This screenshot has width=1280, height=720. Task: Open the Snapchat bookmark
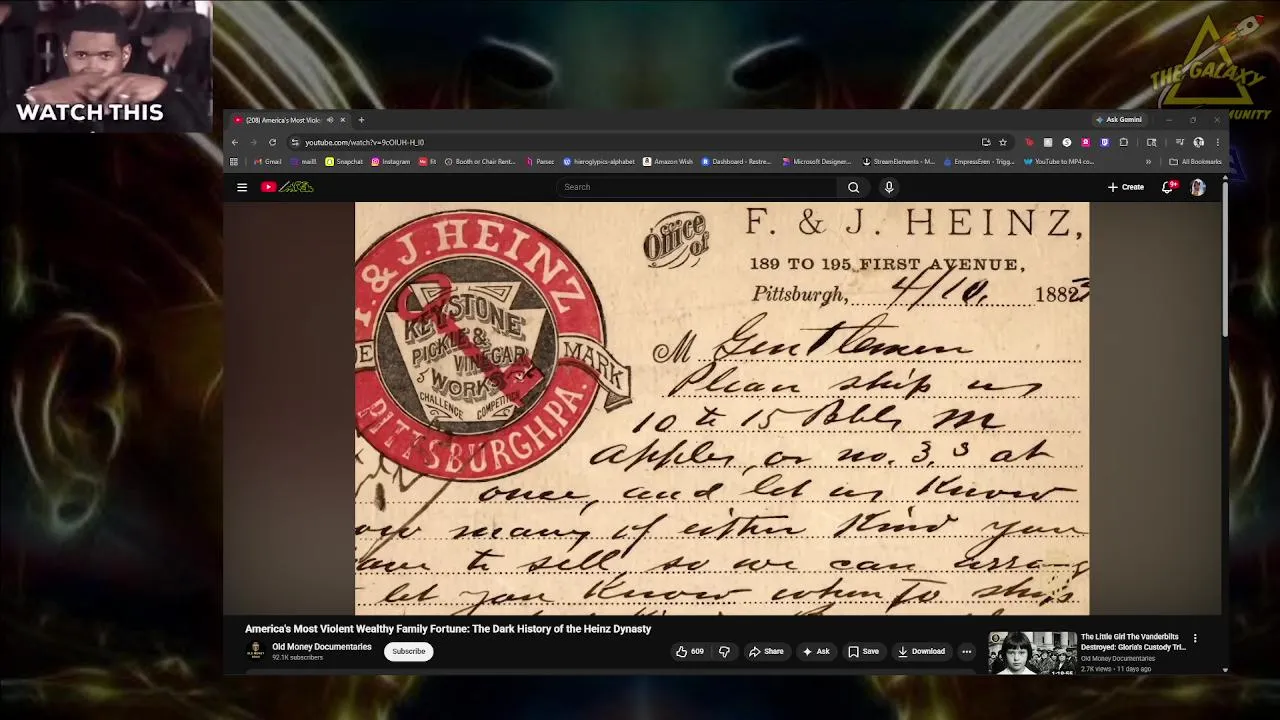pyautogui.click(x=344, y=161)
